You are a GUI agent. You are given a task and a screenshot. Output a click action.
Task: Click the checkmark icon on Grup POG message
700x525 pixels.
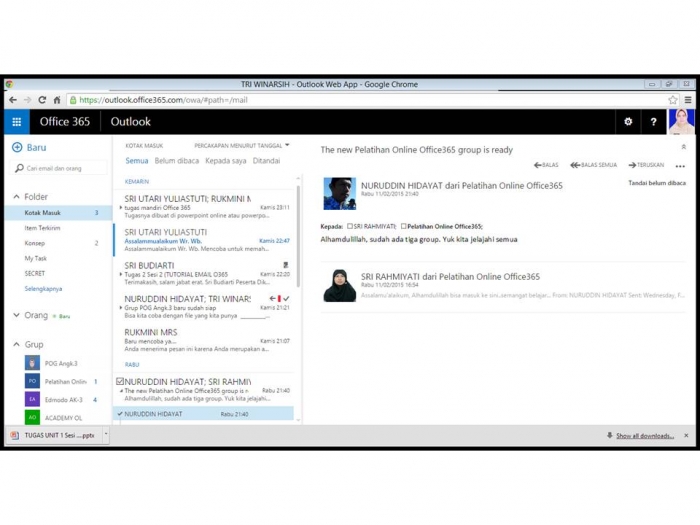286,299
